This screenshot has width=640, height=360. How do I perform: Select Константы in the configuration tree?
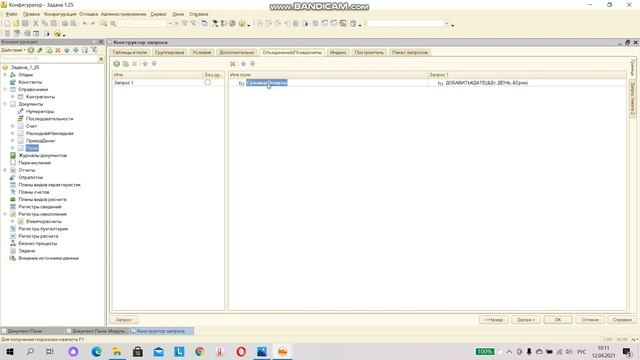(30, 82)
